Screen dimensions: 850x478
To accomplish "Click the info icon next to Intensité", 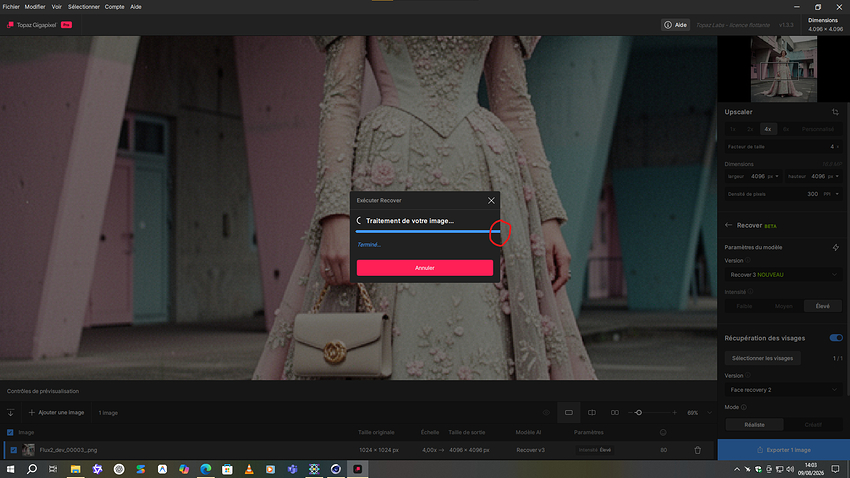I will click(750, 292).
